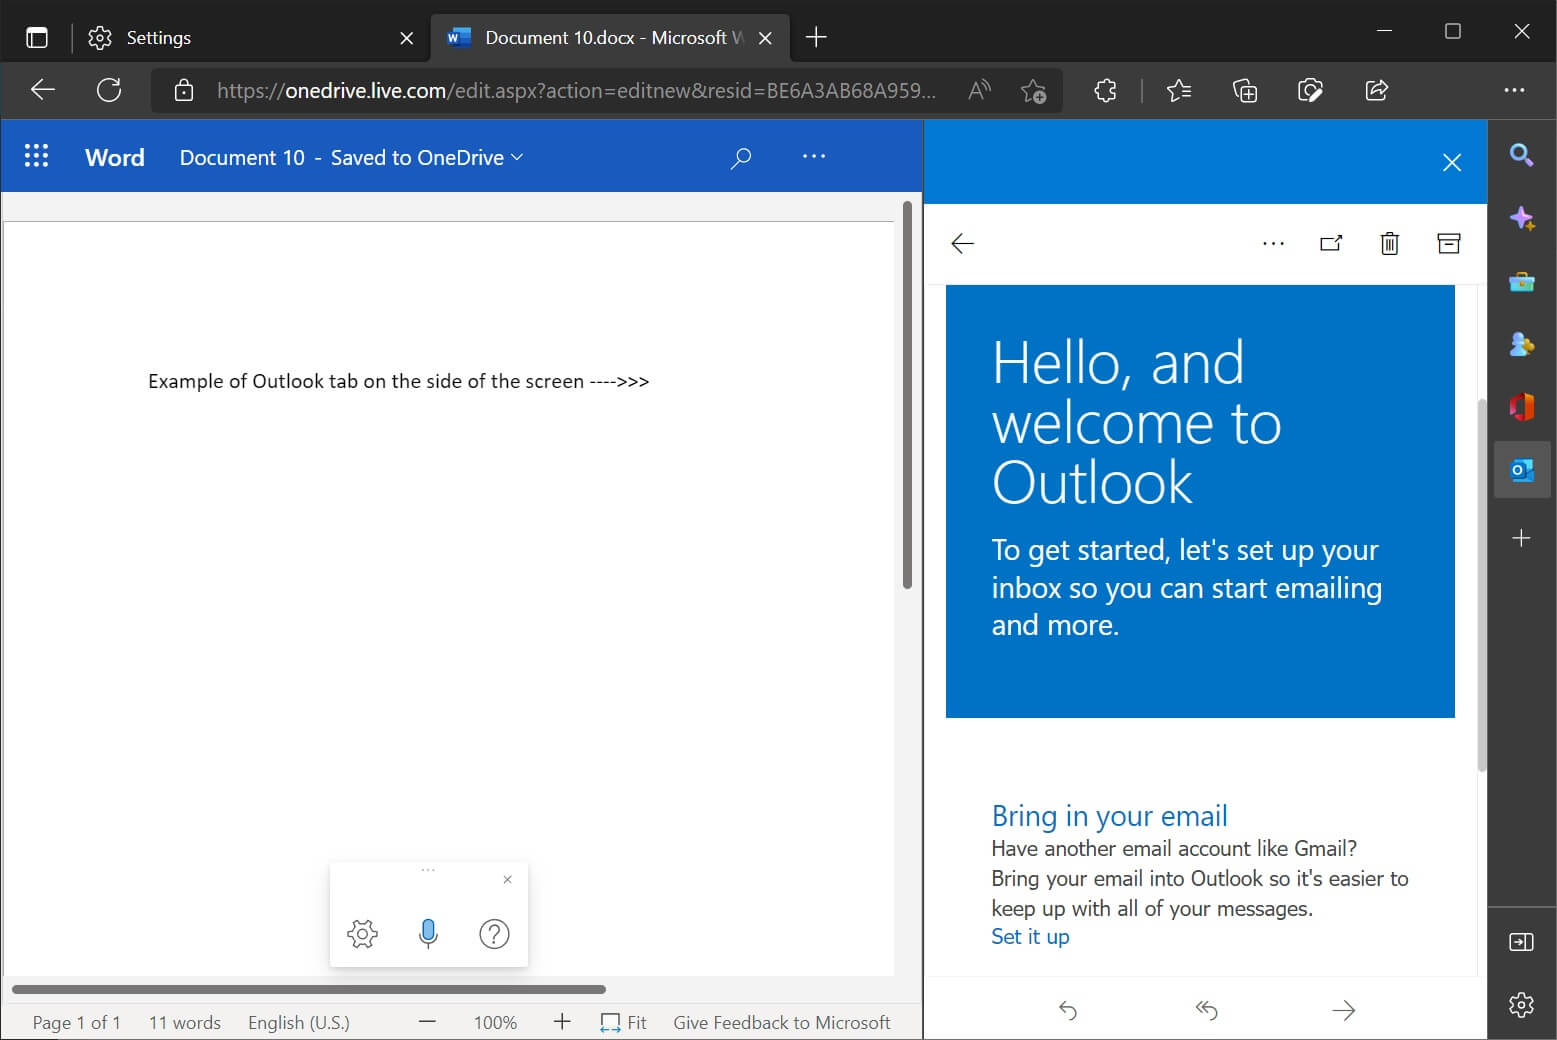Open dictation settings gear
The image size is (1557, 1040).
[x=362, y=934]
